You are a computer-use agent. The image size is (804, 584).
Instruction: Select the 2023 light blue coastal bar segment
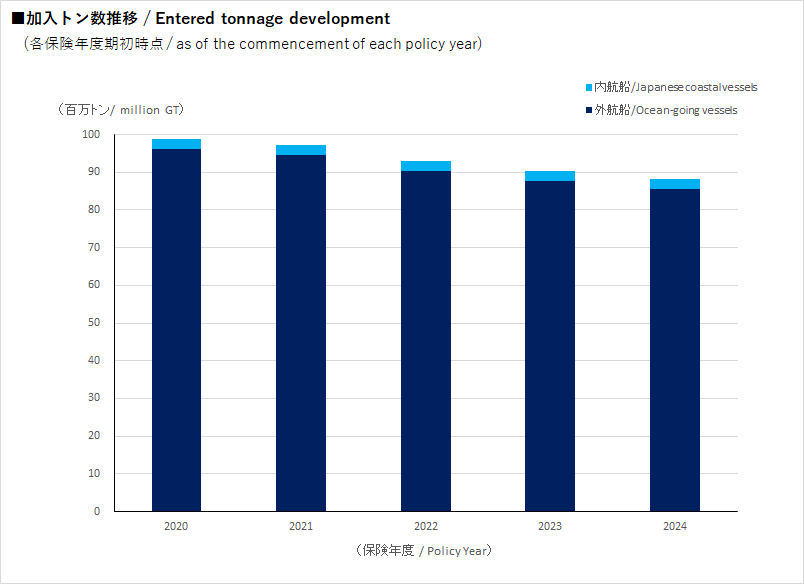coord(550,176)
